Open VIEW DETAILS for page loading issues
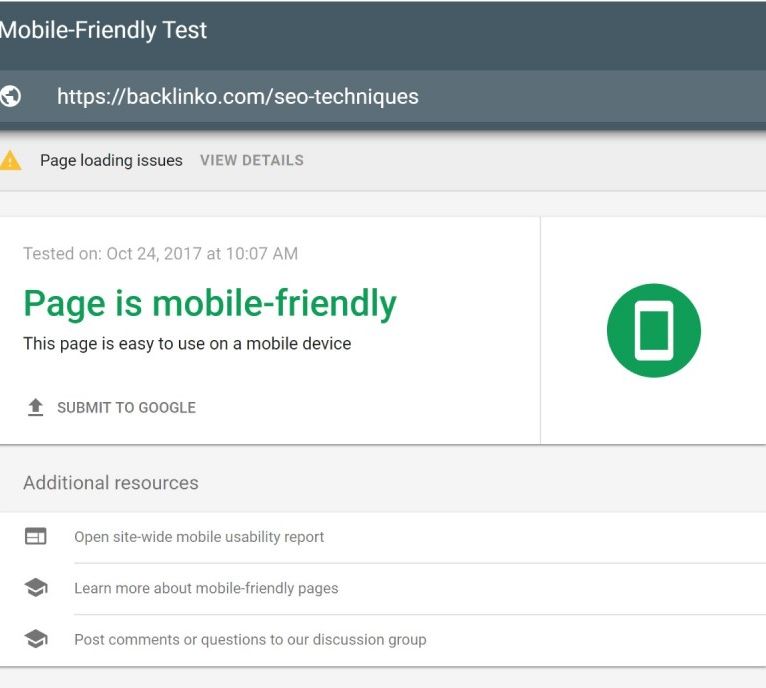Image resolution: width=766 pixels, height=688 pixels. pyautogui.click(x=251, y=160)
